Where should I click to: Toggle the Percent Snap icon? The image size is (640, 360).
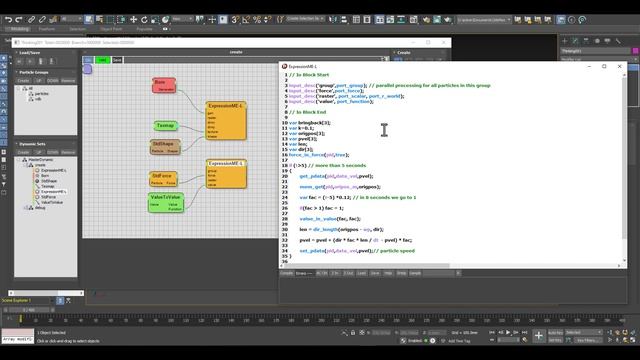click(x=257, y=19)
